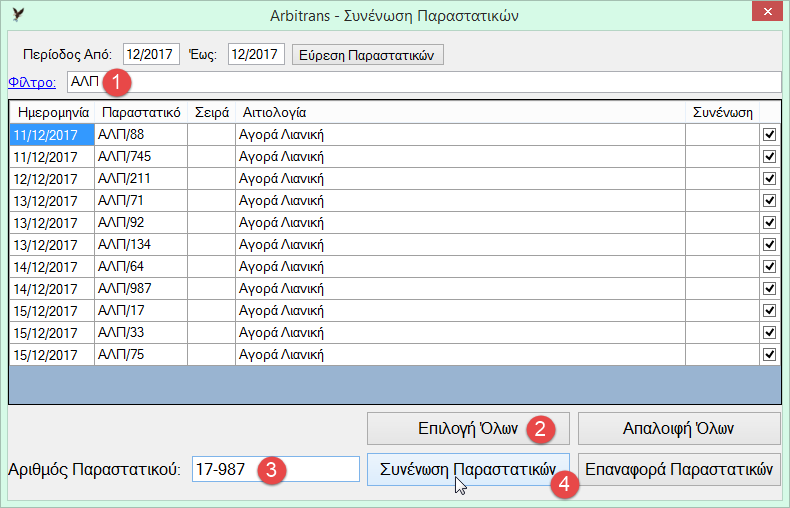This screenshot has width=790, height=508.
Task: Uncheck the checkbox for ΑΛΠ/88
Action: pyautogui.click(x=769, y=135)
